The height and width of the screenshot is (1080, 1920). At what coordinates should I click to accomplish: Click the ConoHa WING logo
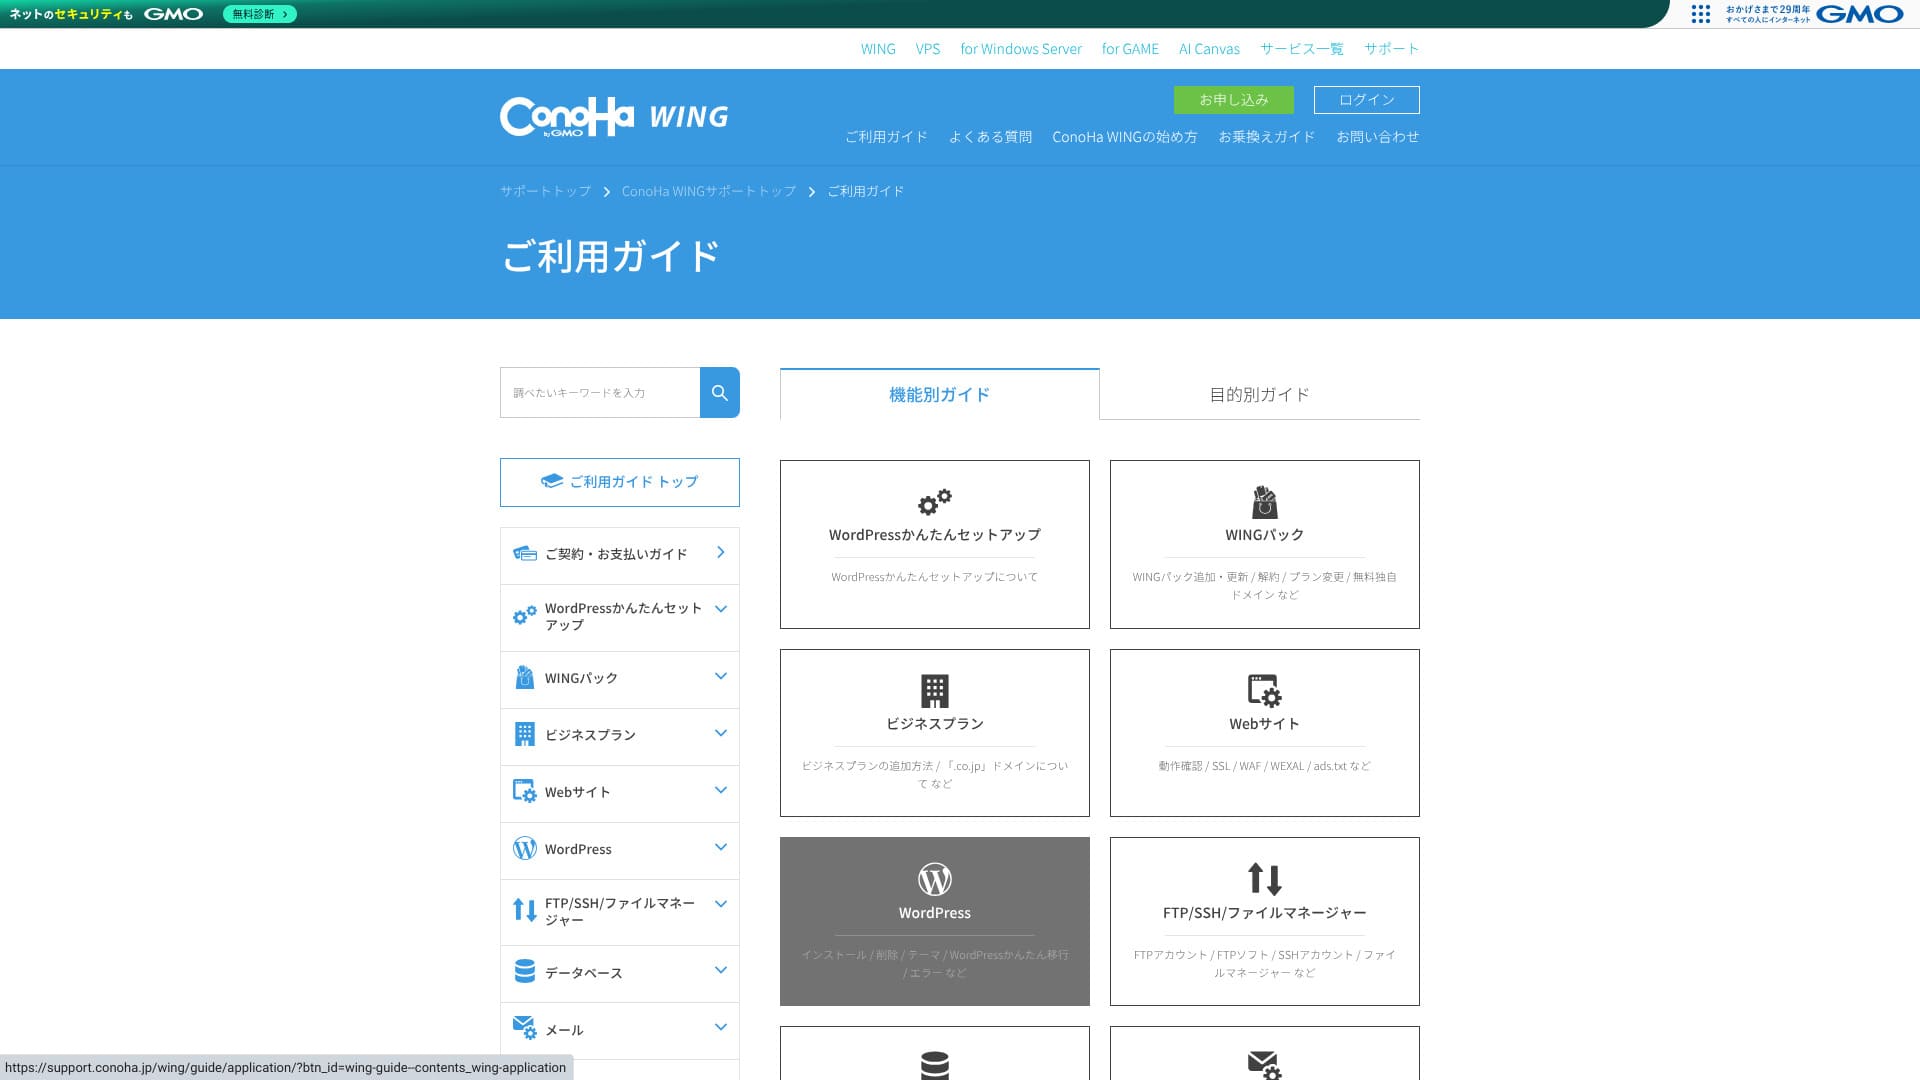pos(614,117)
